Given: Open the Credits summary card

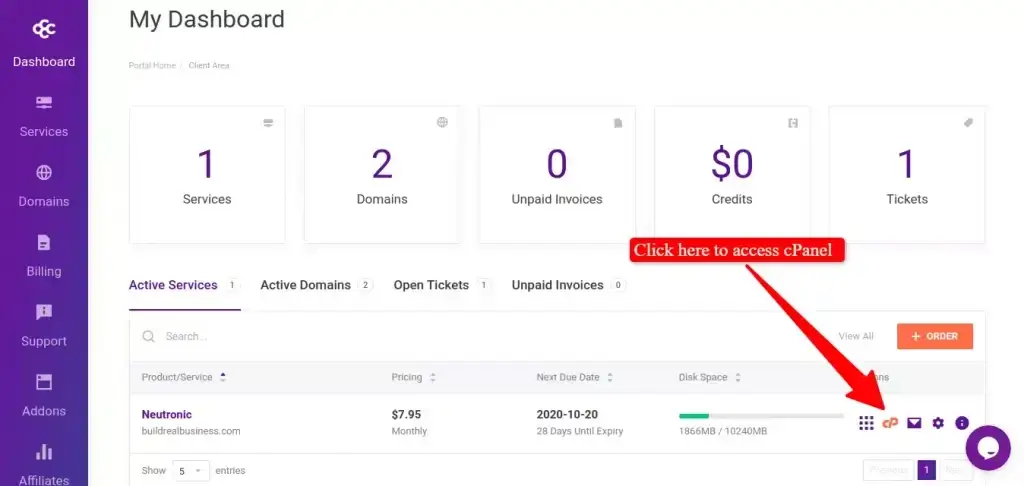Looking at the screenshot, I should pyautogui.click(x=731, y=175).
